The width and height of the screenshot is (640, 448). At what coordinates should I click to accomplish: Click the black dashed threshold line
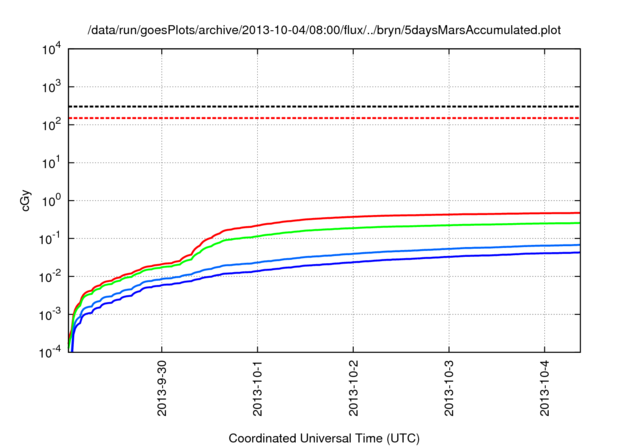324,106
